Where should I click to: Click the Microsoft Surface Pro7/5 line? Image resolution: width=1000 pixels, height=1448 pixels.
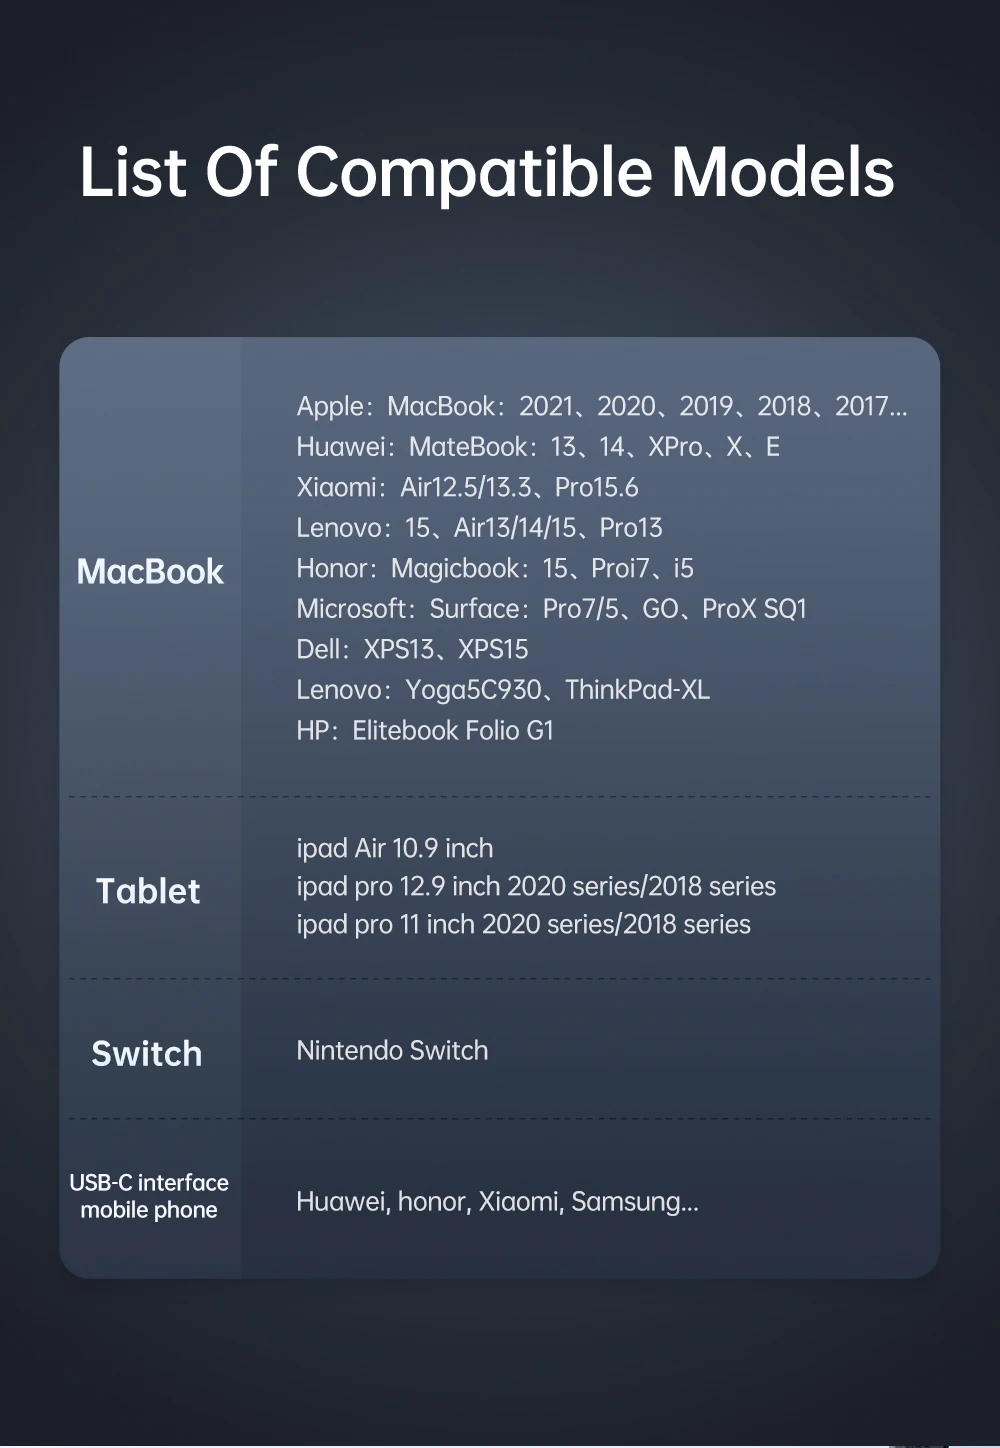(x=551, y=609)
